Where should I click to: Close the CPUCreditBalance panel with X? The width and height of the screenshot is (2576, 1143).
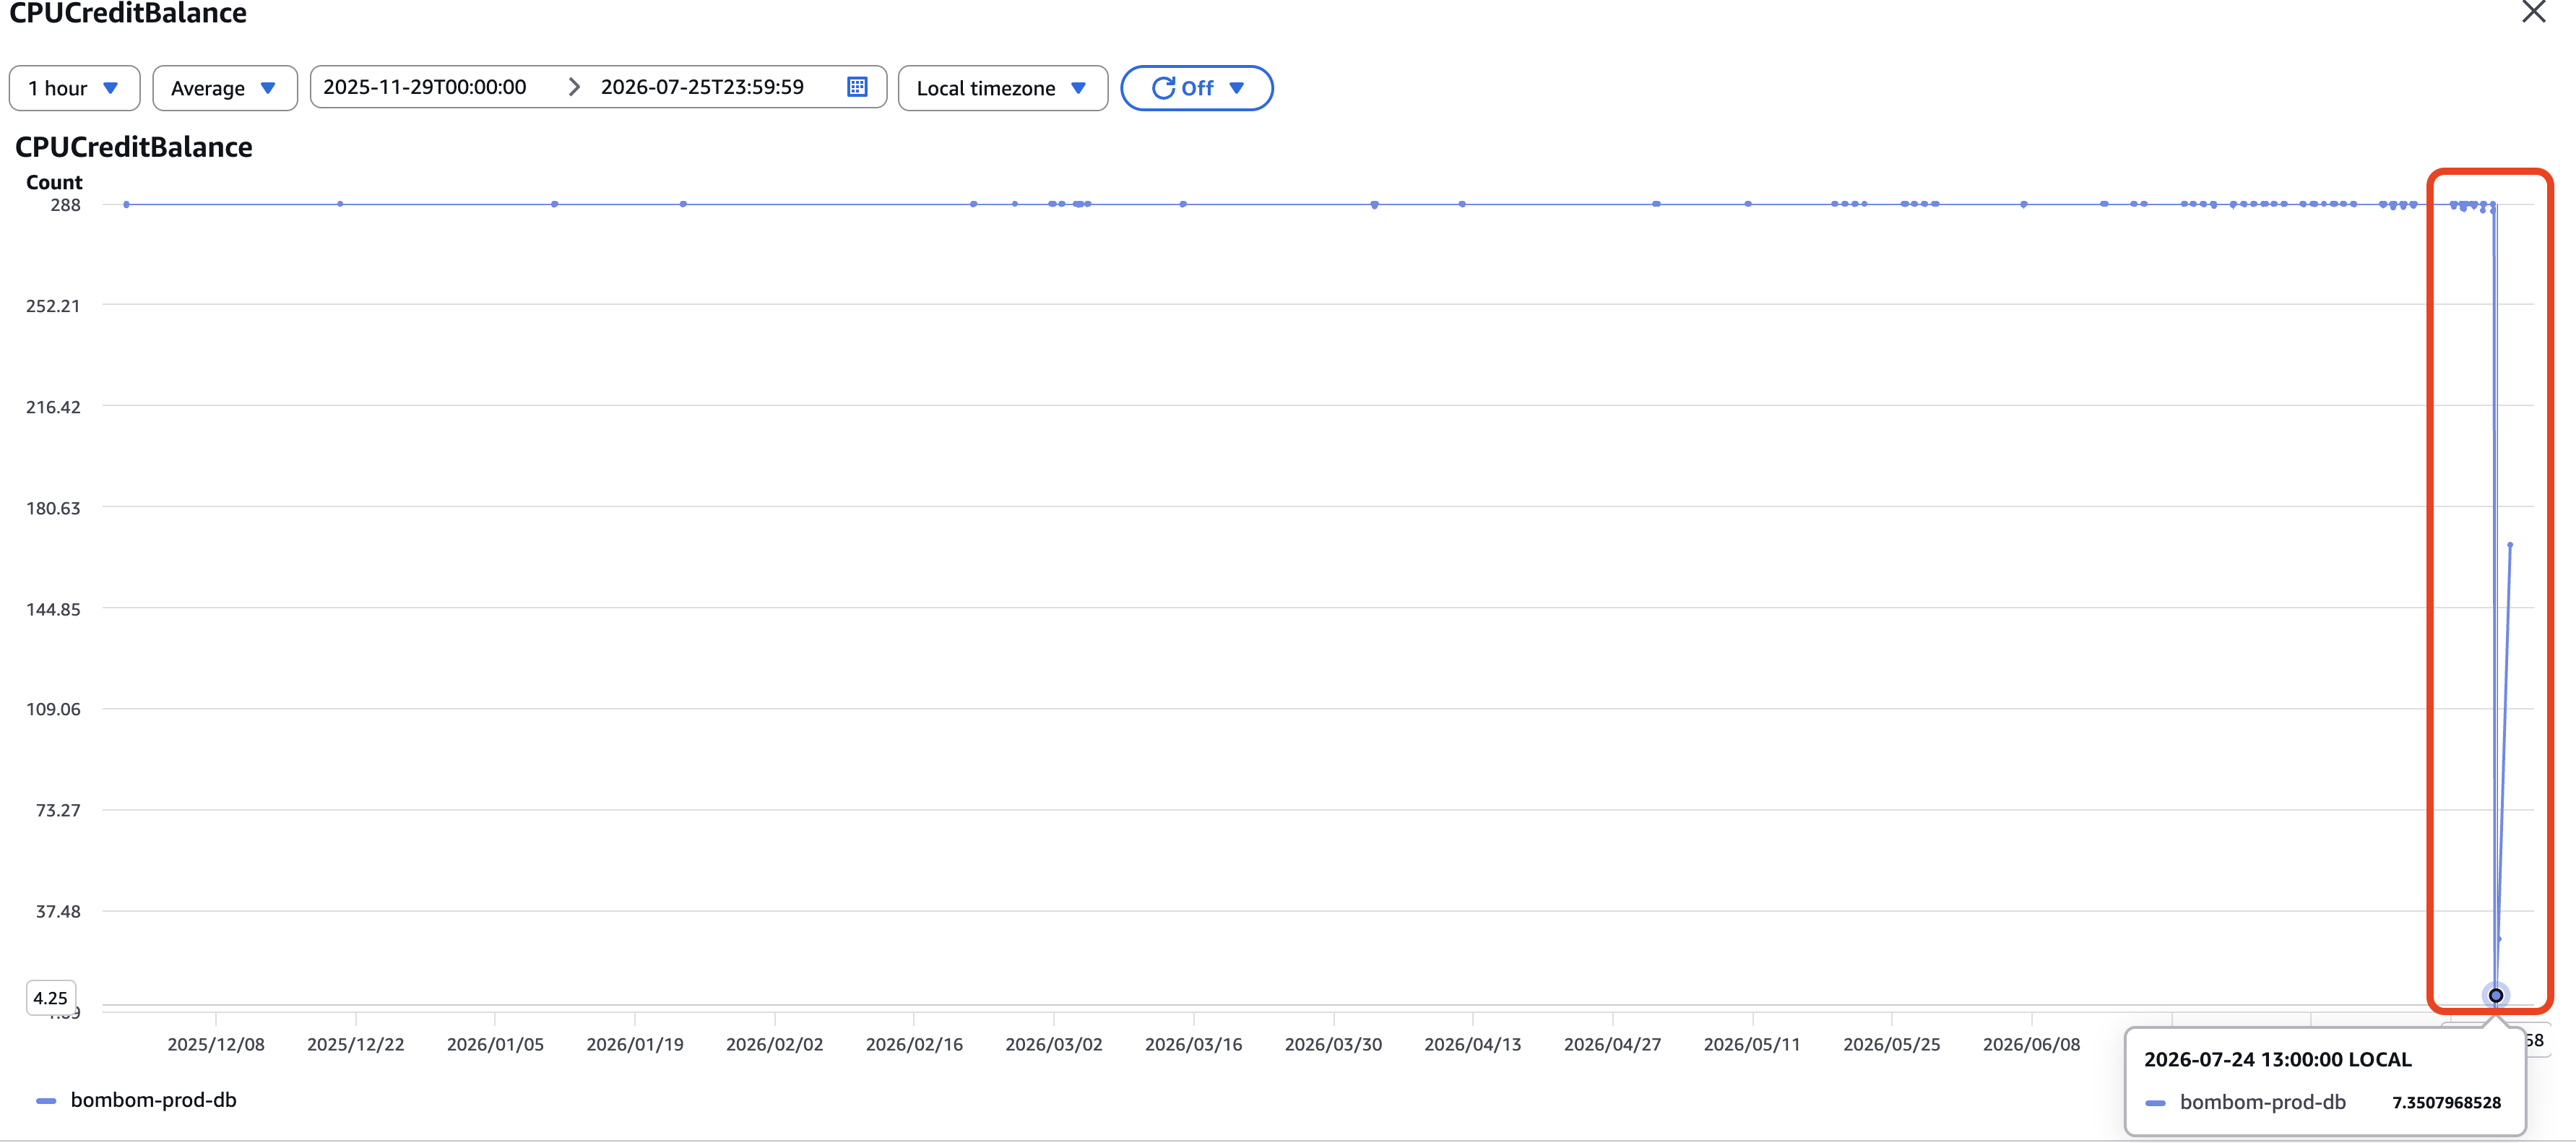pyautogui.click(x=2533, y=12)
